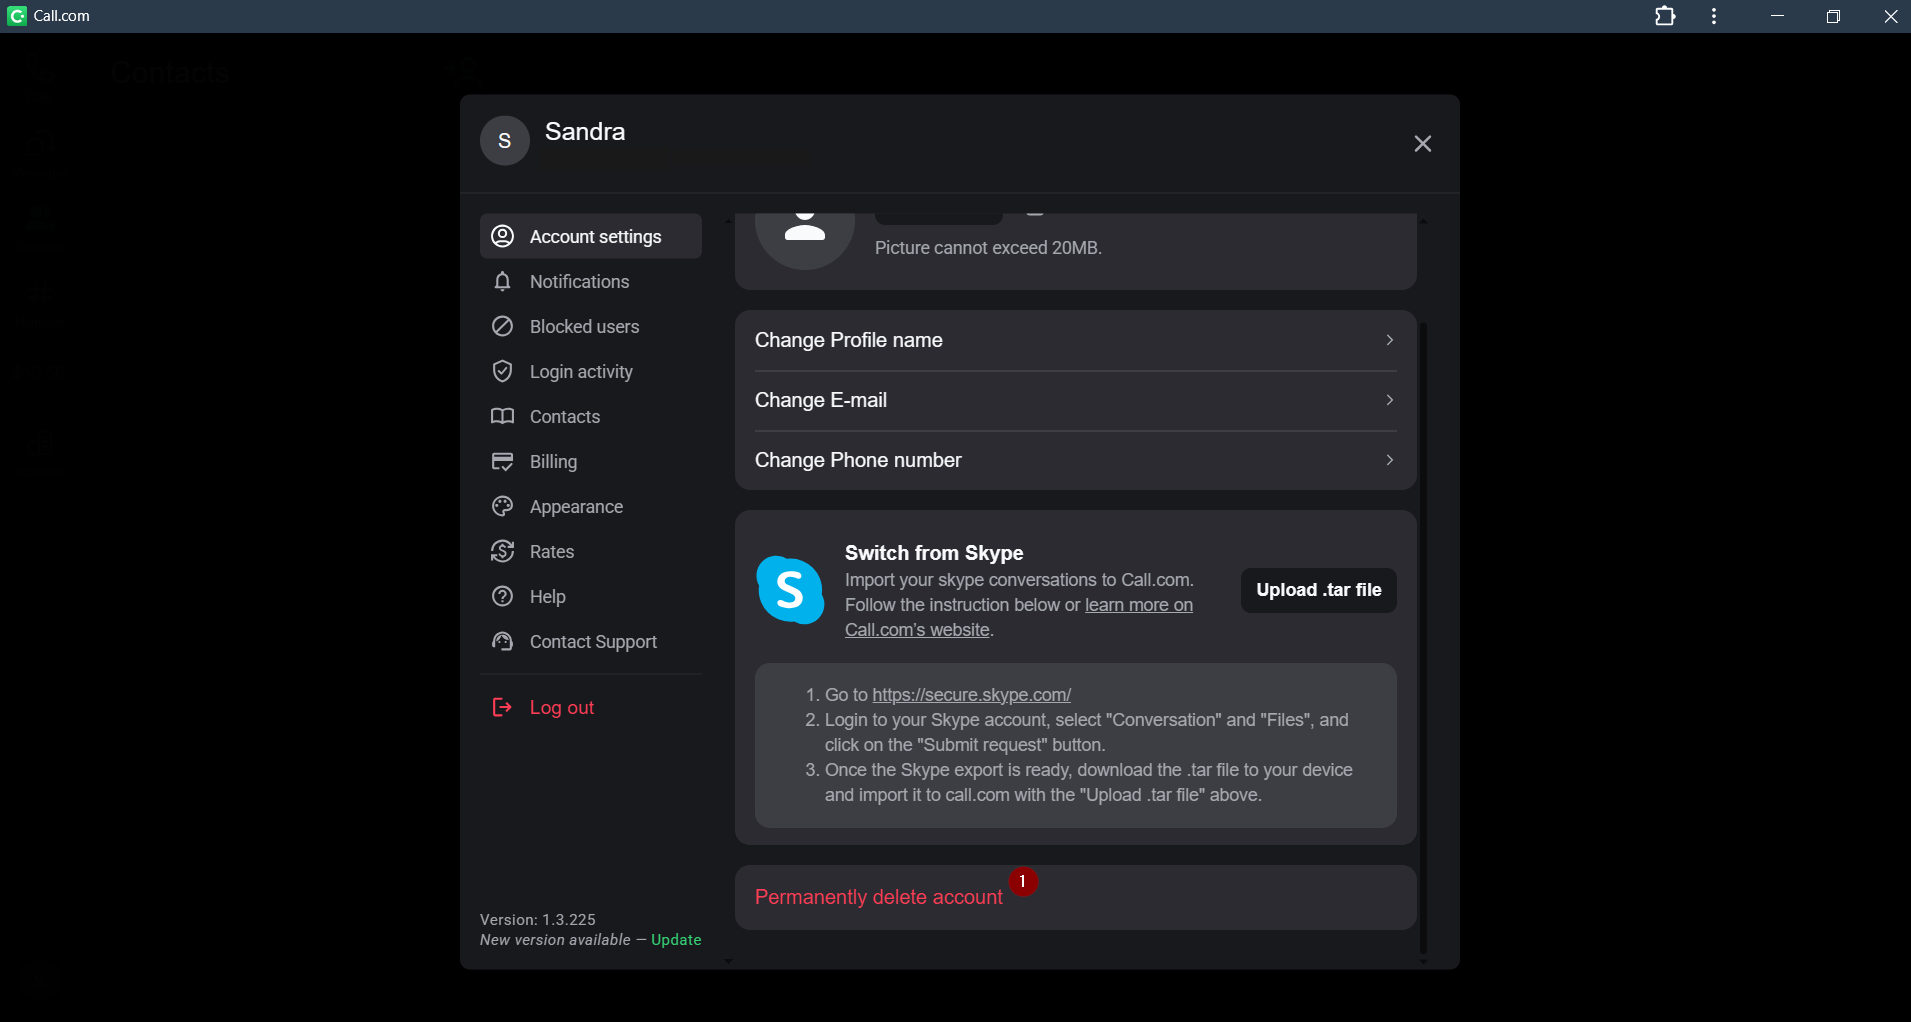Image resolution: width=1911 pixels, height=1022 pixels.
Task: Close the settings dialog with X
Action: pos(1423,144)
